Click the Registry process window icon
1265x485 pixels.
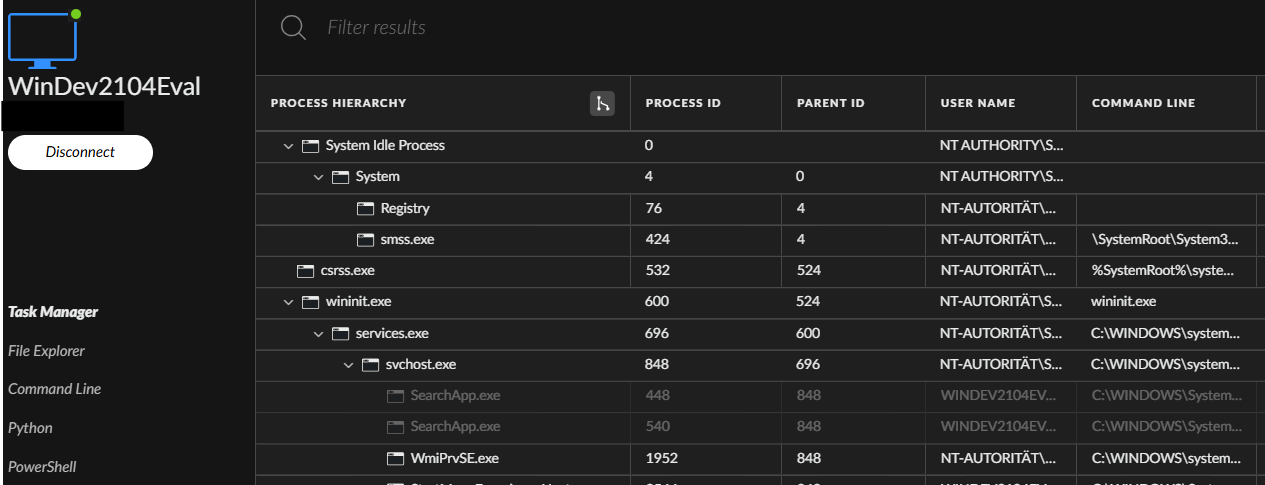coord(365,208)
